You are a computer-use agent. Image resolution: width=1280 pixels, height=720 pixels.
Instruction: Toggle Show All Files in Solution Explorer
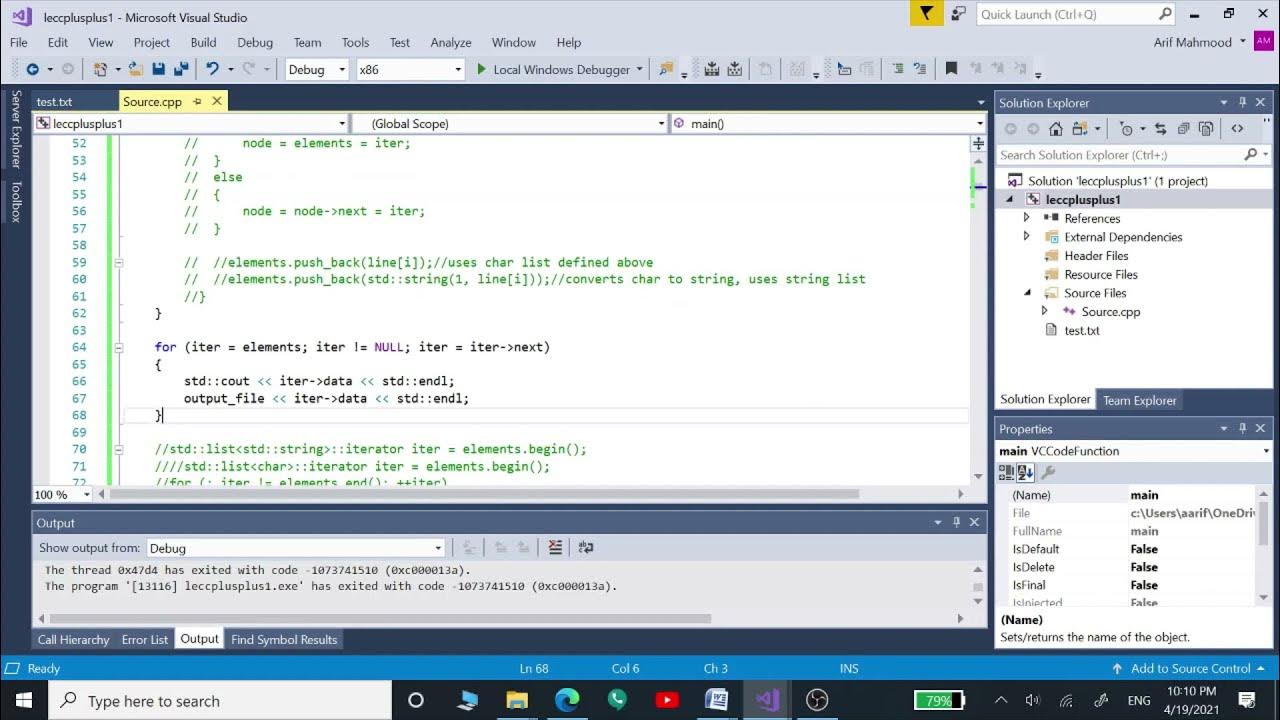1206,128
